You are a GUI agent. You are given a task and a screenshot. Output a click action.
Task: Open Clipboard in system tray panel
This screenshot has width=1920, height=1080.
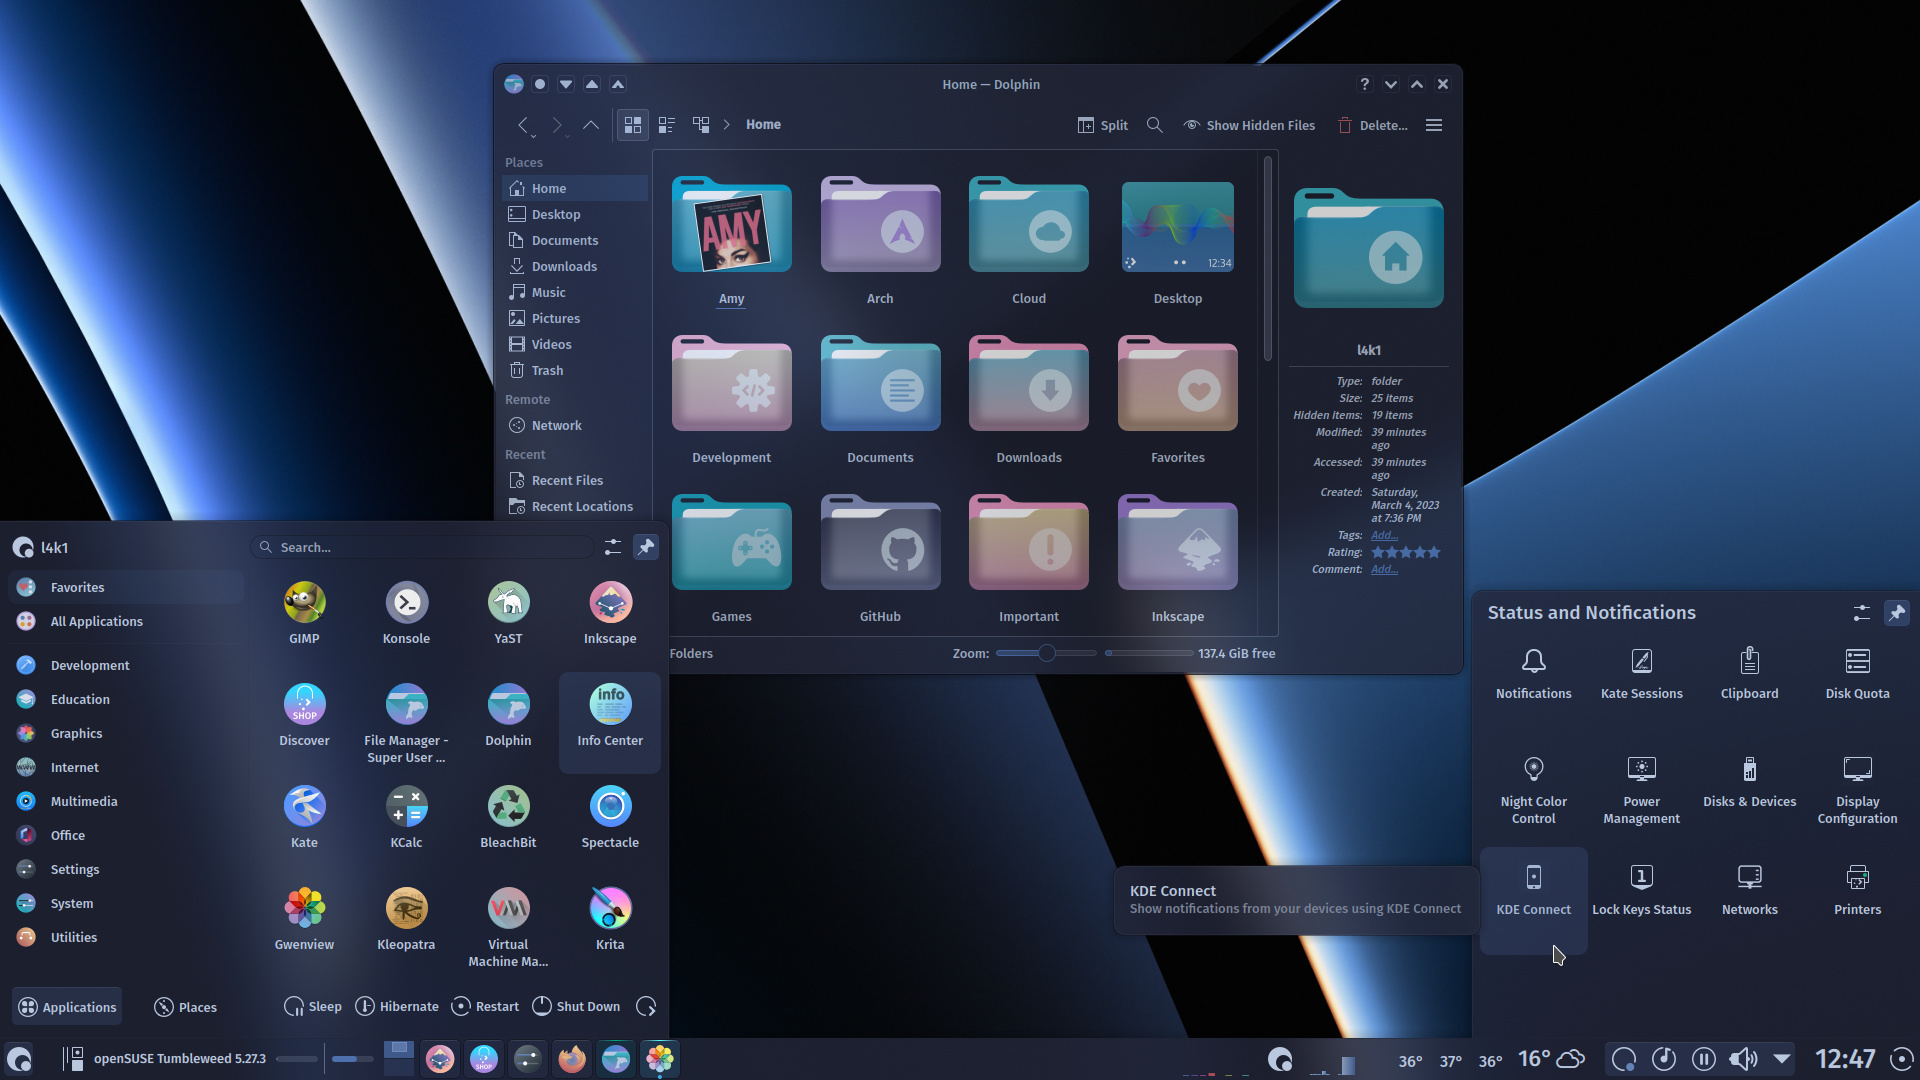[1749, 673]
